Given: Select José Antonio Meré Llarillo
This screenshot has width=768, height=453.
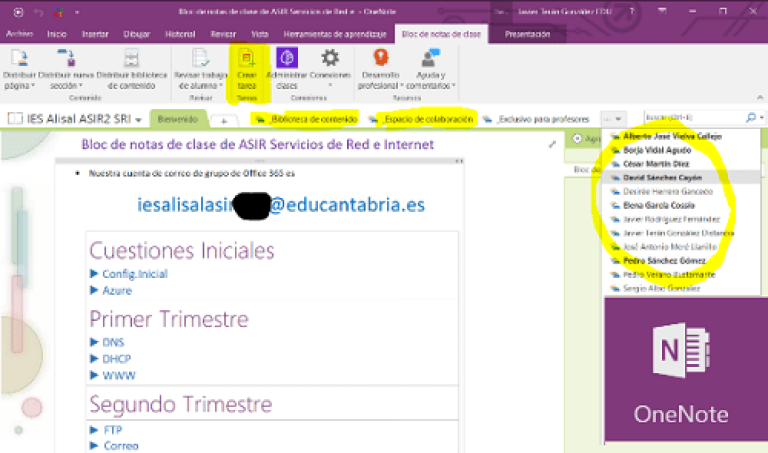Looking at the screenshot, I should click(670, 246).
